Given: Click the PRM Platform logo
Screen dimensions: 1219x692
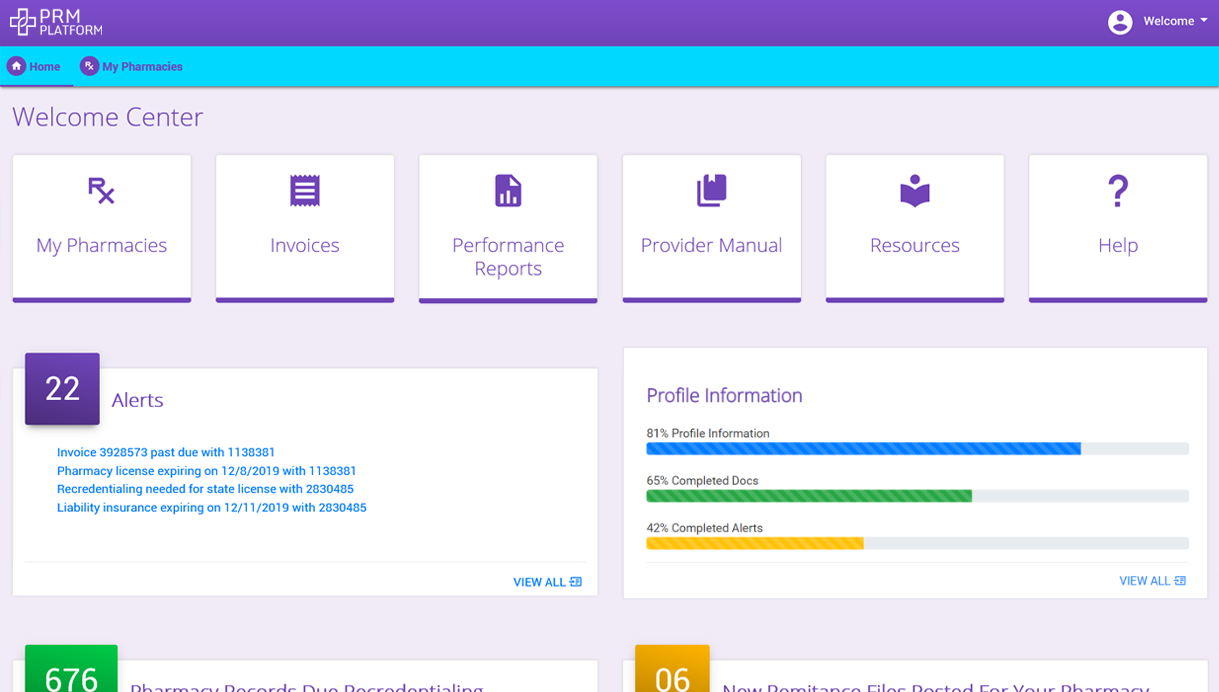Looking at the screenshot, I should (57, 21).
